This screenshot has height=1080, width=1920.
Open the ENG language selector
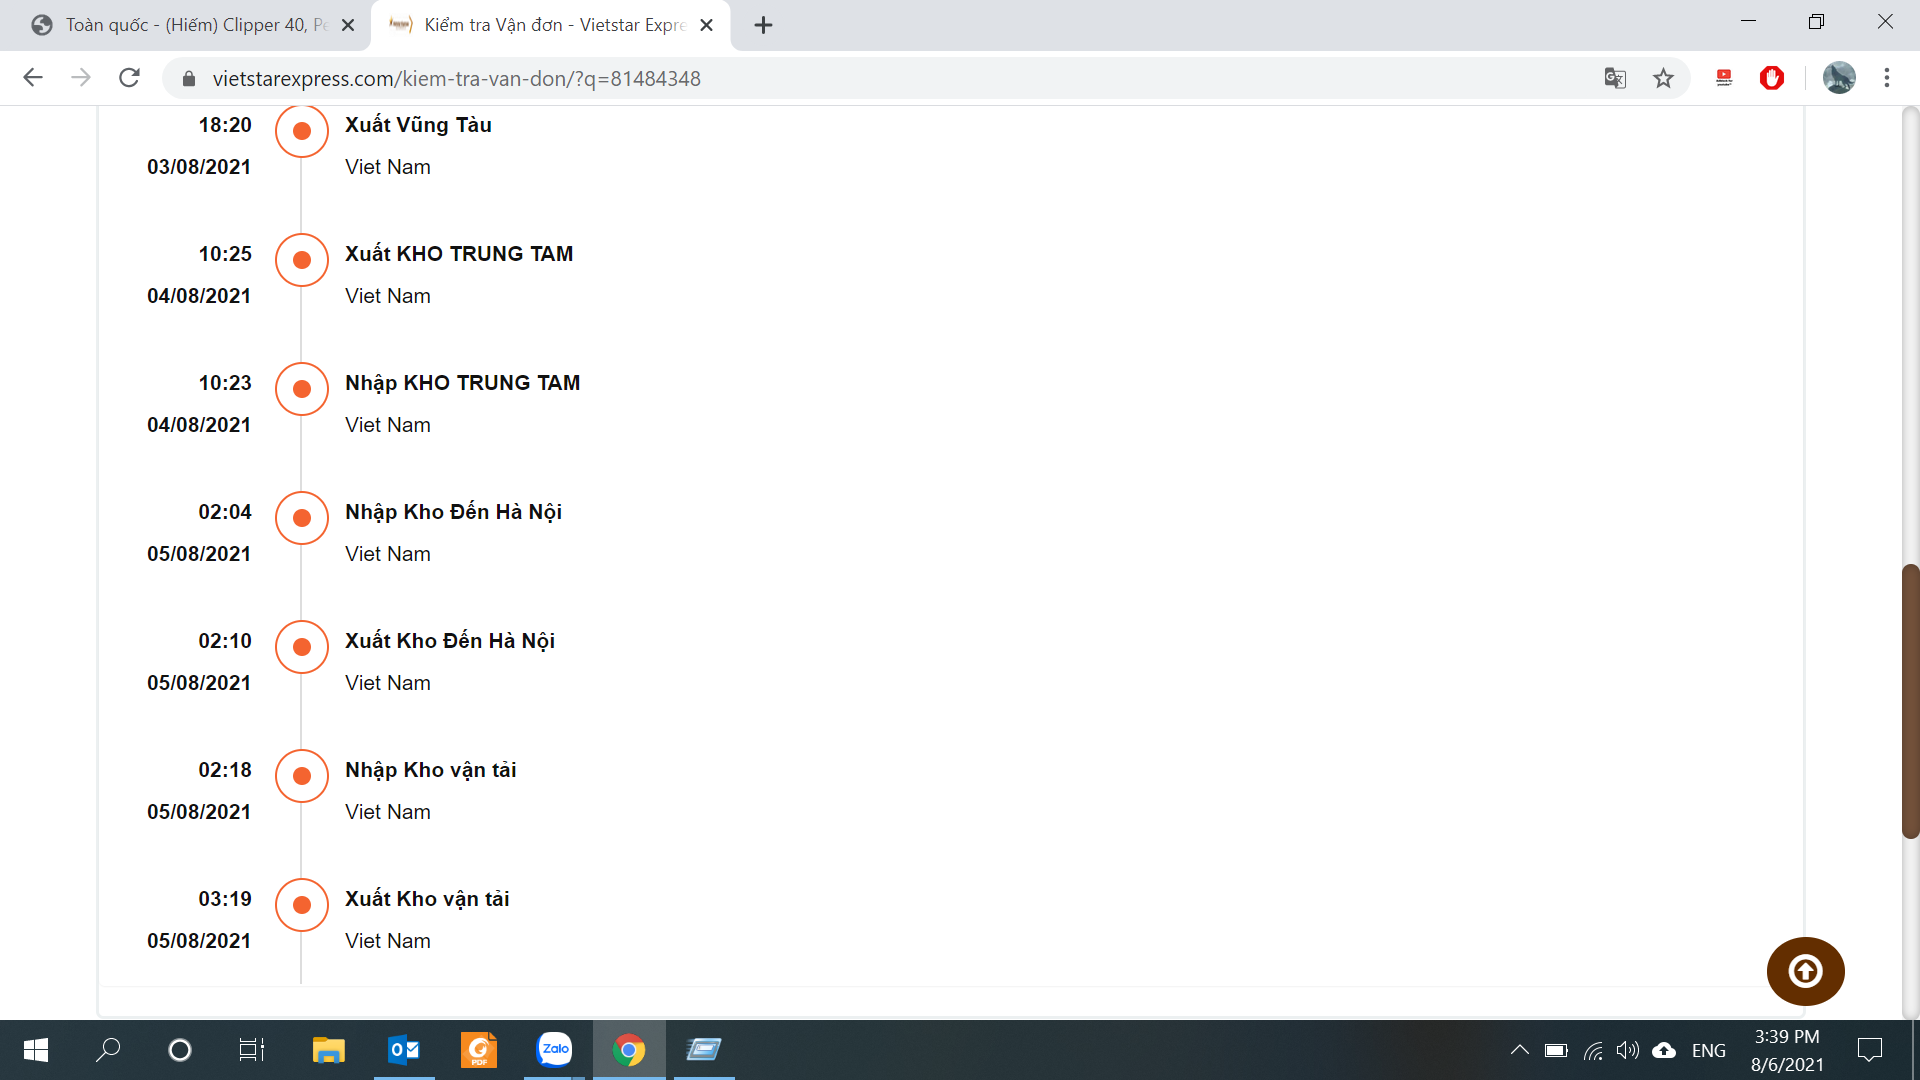pyautogui.click(x=1708, y=1050)
